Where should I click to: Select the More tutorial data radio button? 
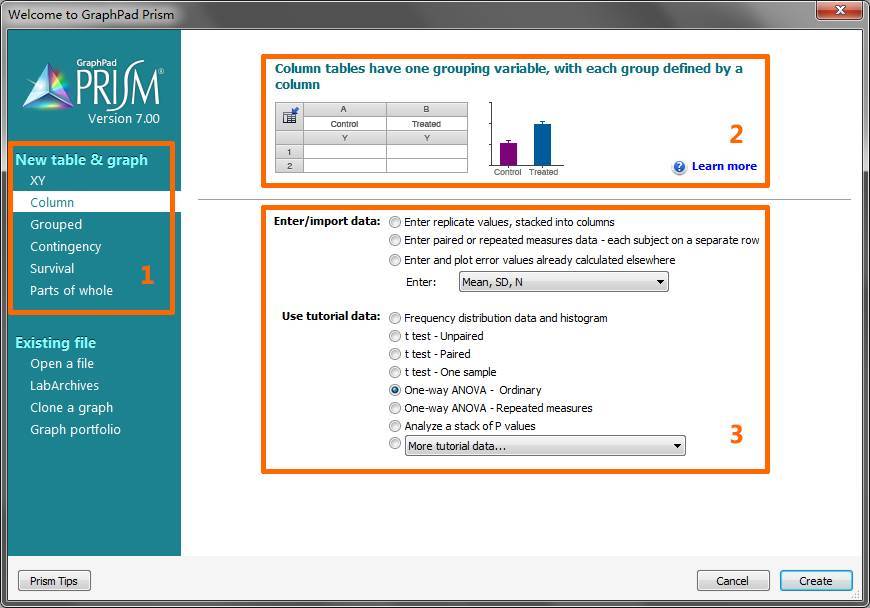pyautogui.click(x=394, y=443)
